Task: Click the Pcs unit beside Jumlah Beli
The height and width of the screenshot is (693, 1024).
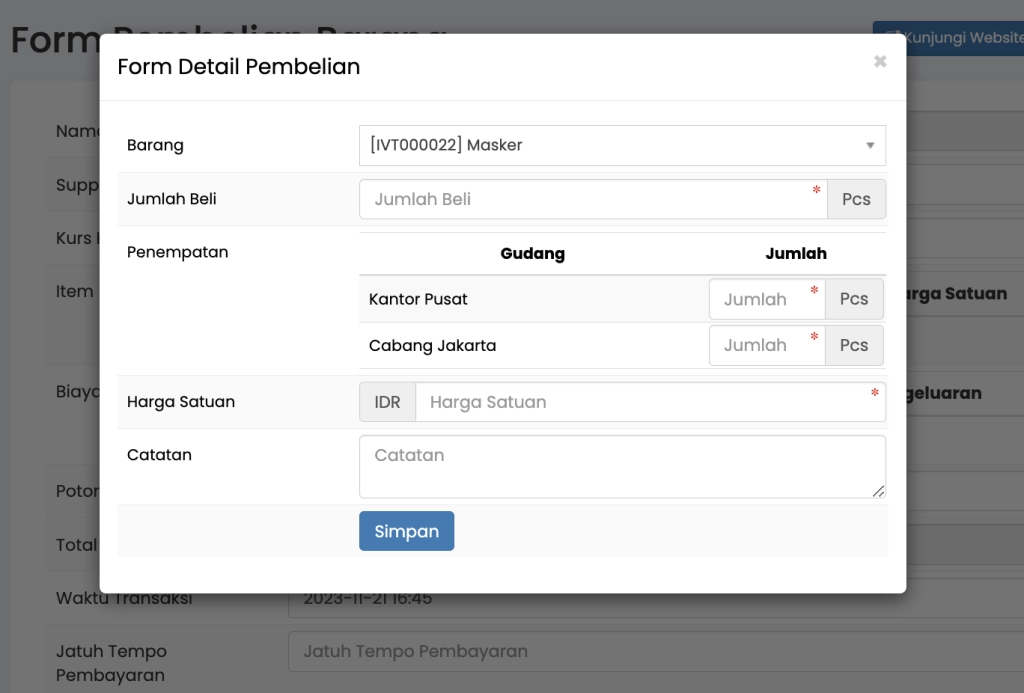Action: click(x=856, y=199)
